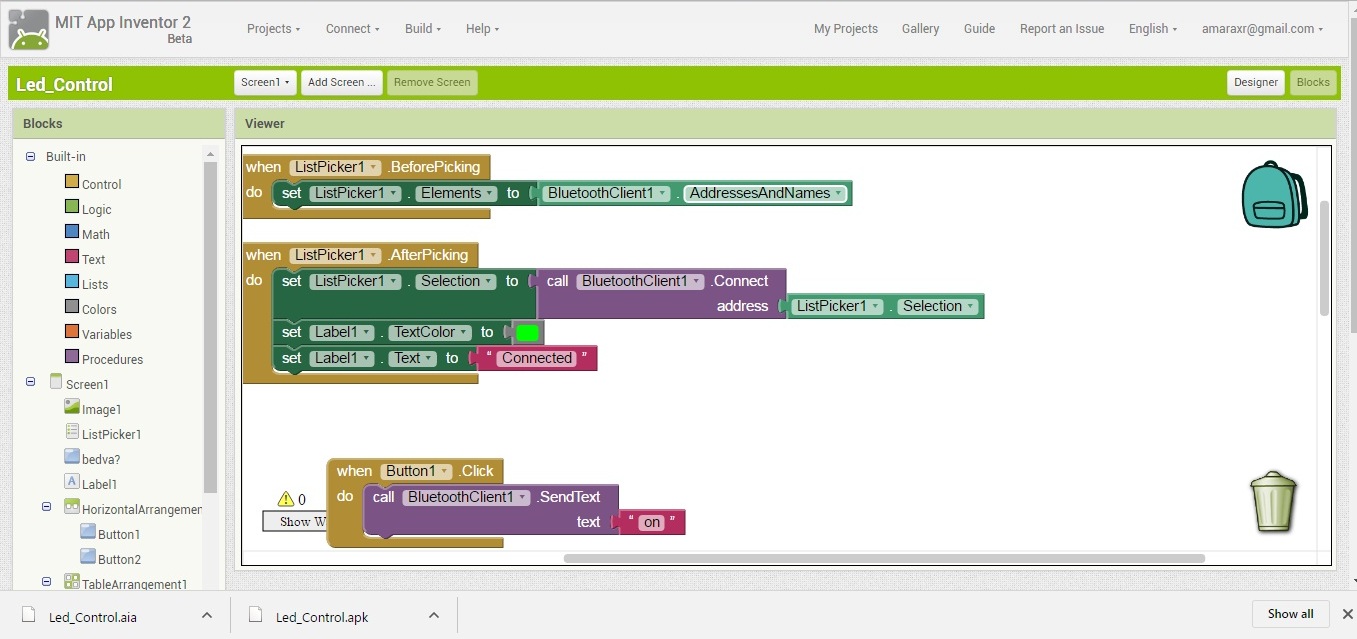
Task: Select the Procedures blocks icon
Action: 72,357
